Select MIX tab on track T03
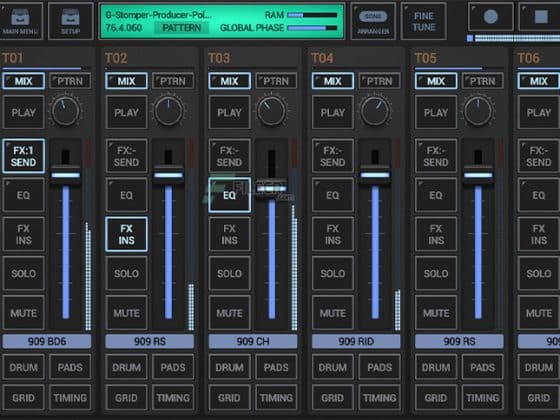The width and height of the screenshot is (560, 420). 229,81
